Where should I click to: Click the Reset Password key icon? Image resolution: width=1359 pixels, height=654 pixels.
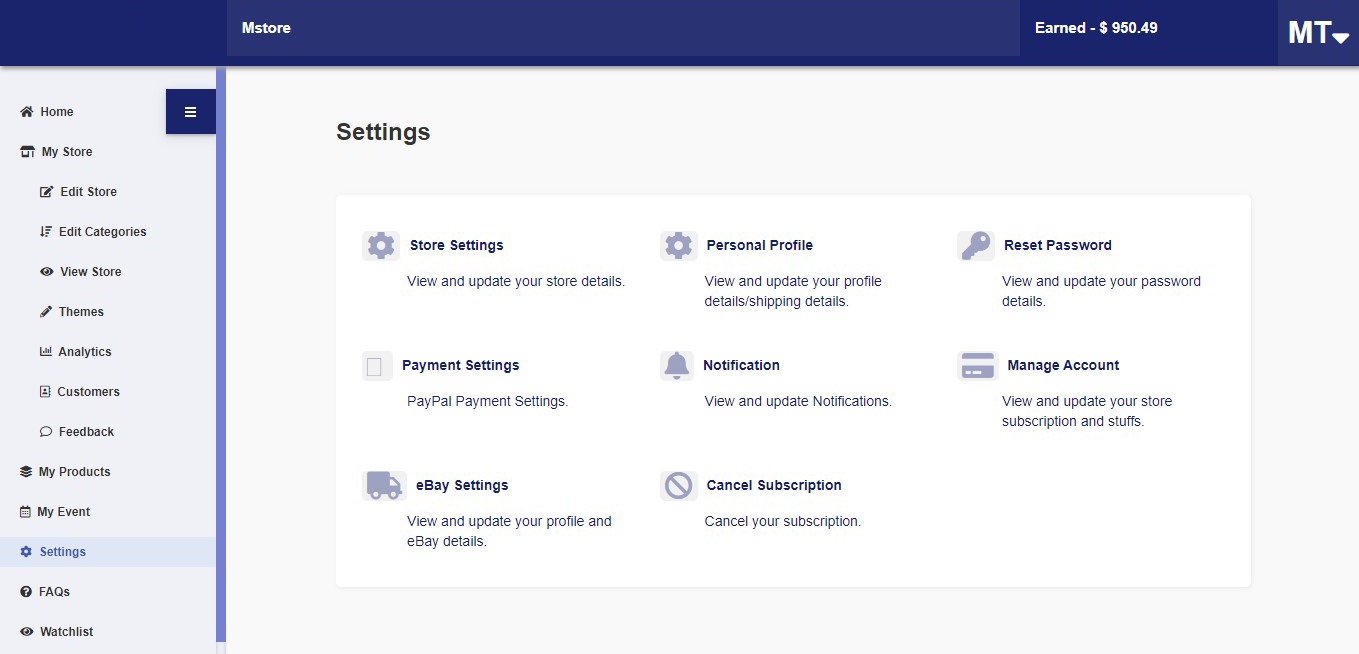coord(976,246)
